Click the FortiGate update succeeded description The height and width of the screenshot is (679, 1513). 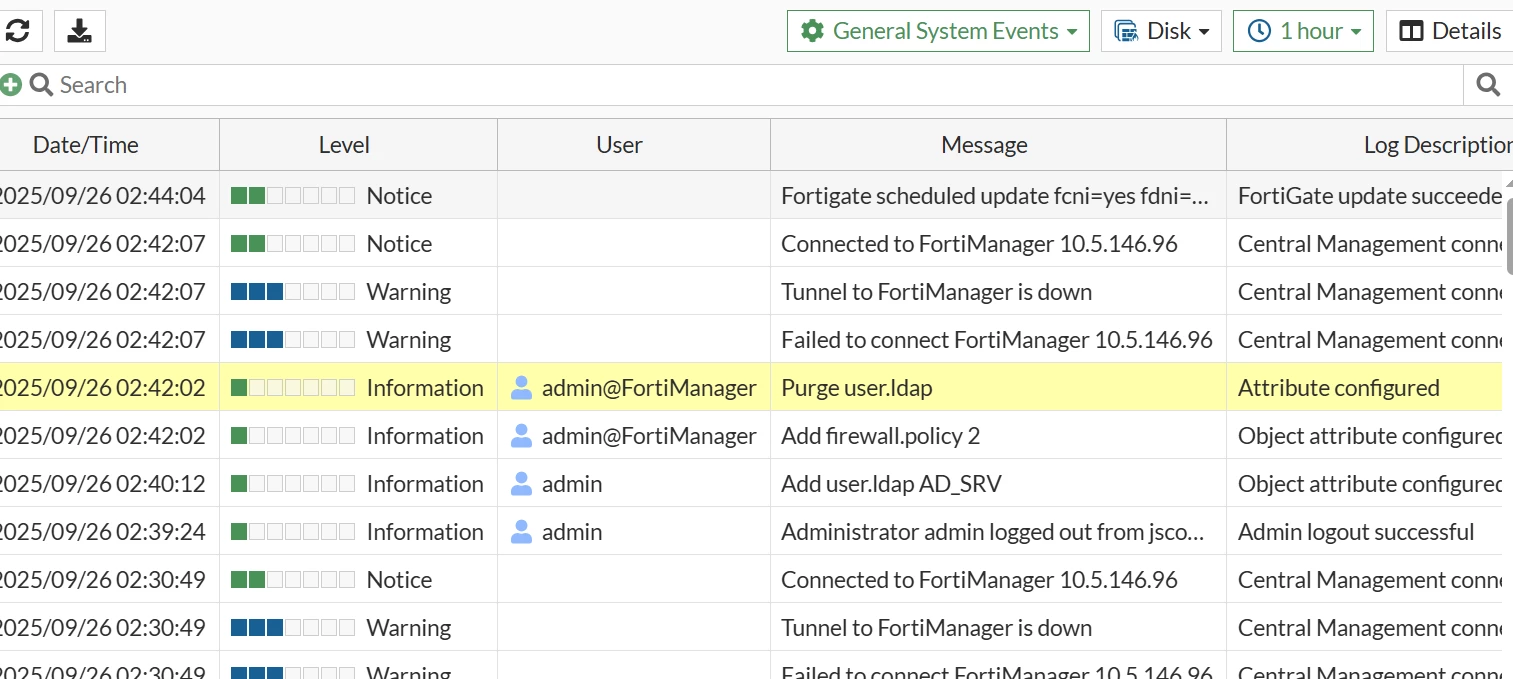1370,196
